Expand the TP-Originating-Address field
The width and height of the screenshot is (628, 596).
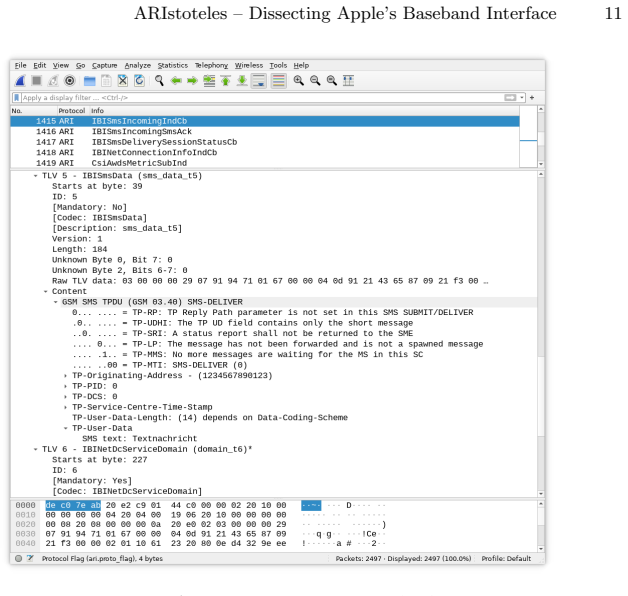[x=65, y=376]
